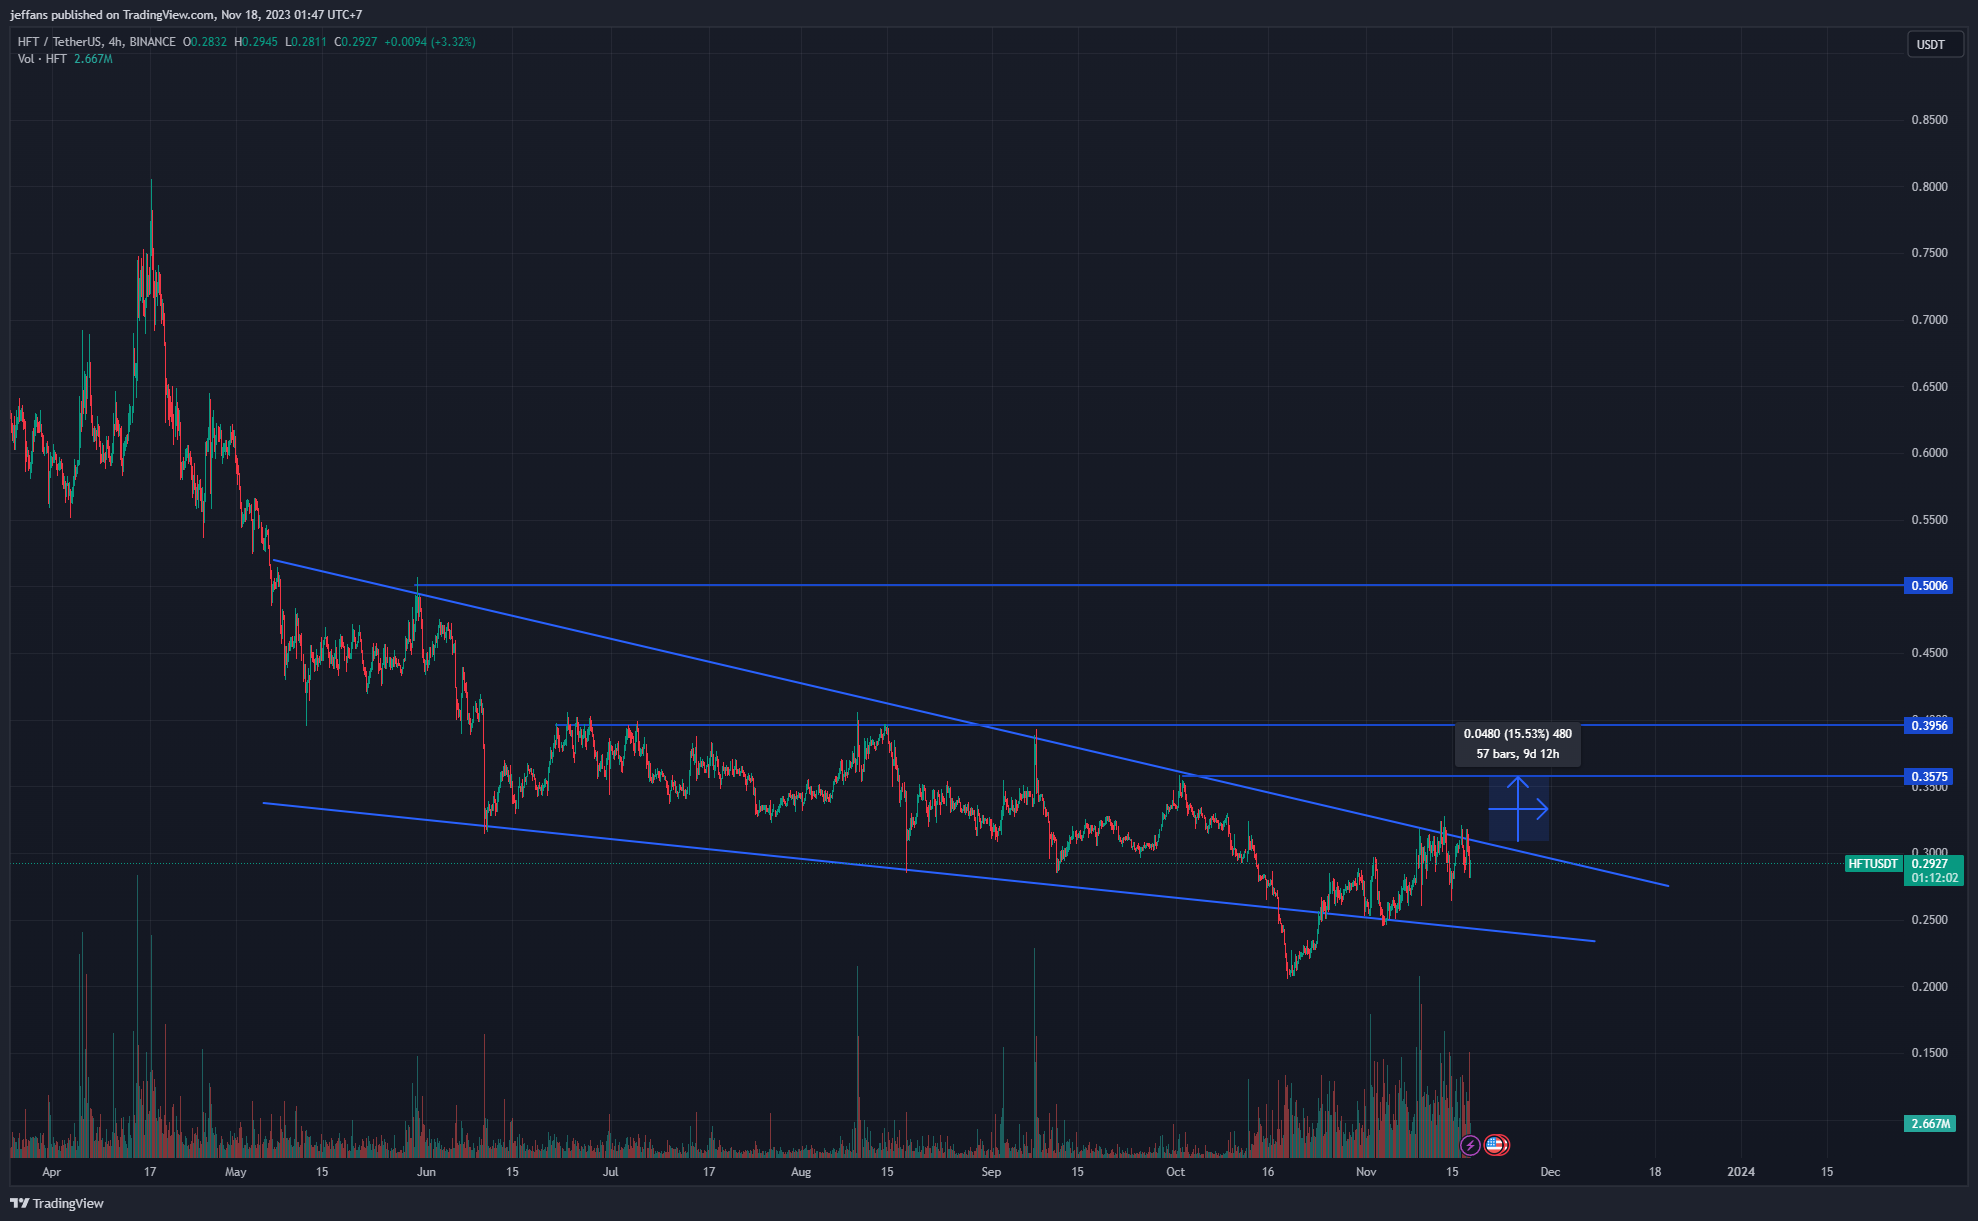Click the HFTUSDT symbol price tag
Image resolution: width=1978 pixels, height=1221 pixels.
coord(1873,864)
